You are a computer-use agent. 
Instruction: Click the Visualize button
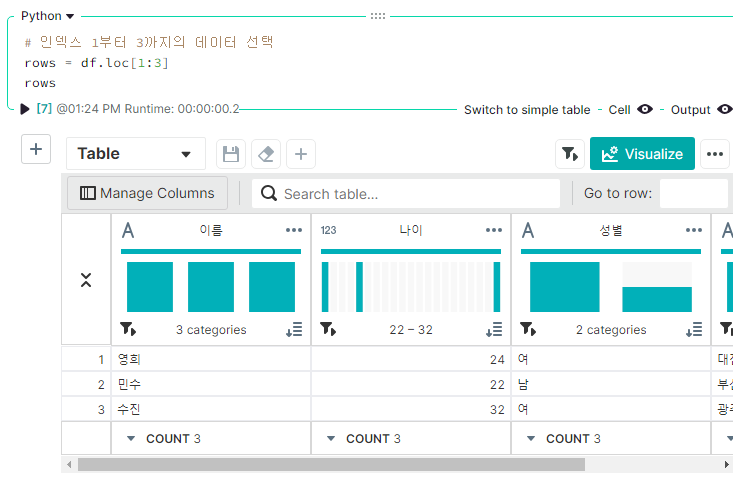click(642, 154)
